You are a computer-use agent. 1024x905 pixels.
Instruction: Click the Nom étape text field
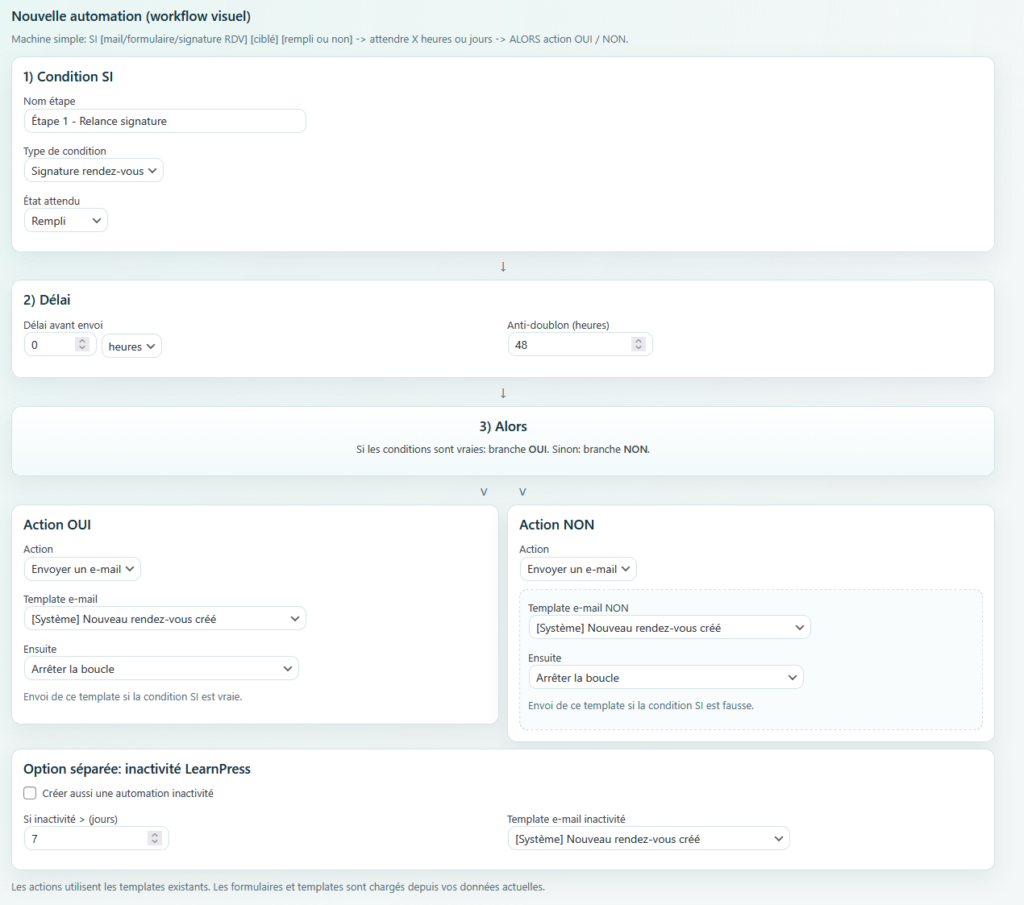[x=164, y=121]
